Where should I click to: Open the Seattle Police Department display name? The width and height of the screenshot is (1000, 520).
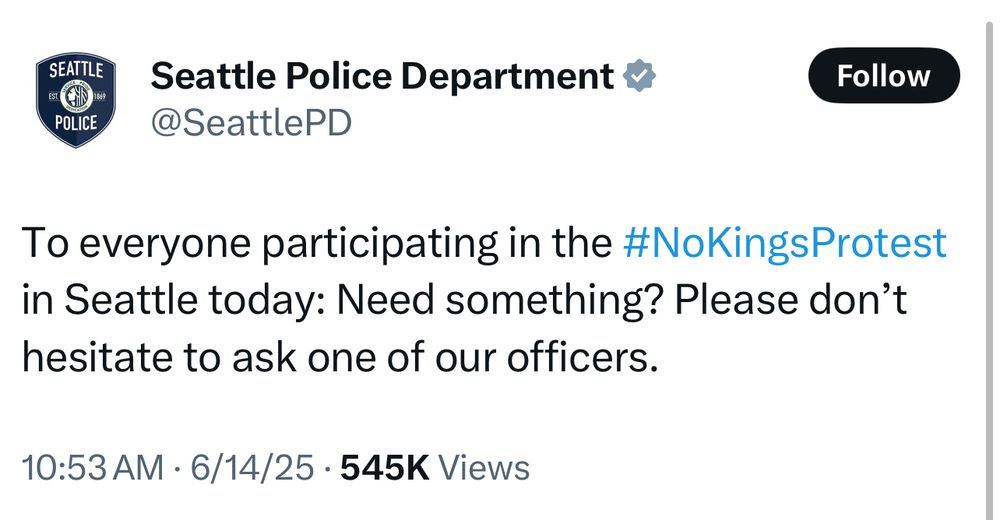382,76
